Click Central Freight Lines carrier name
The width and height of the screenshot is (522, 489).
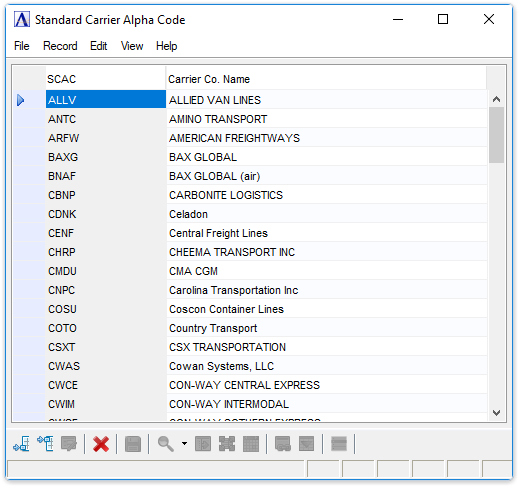pyautogui.click(x=218, y=233)
